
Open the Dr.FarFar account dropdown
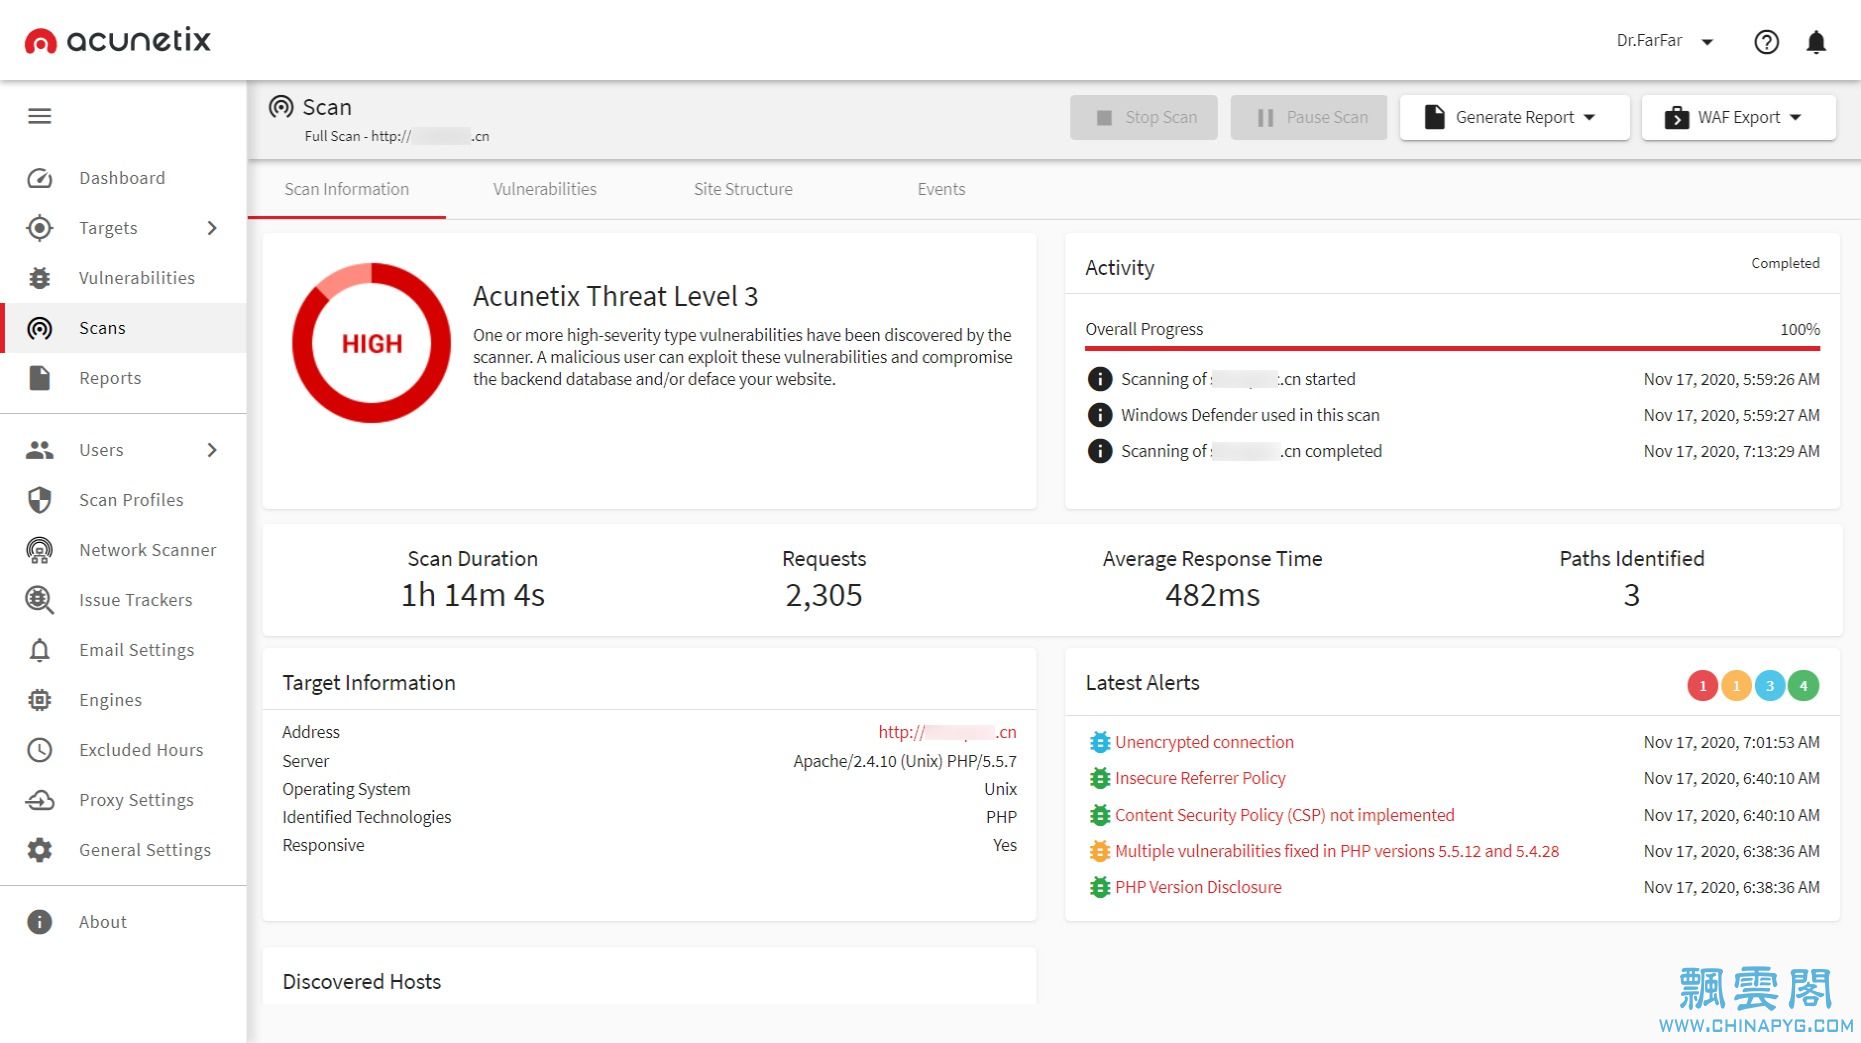coord(1665,41)
